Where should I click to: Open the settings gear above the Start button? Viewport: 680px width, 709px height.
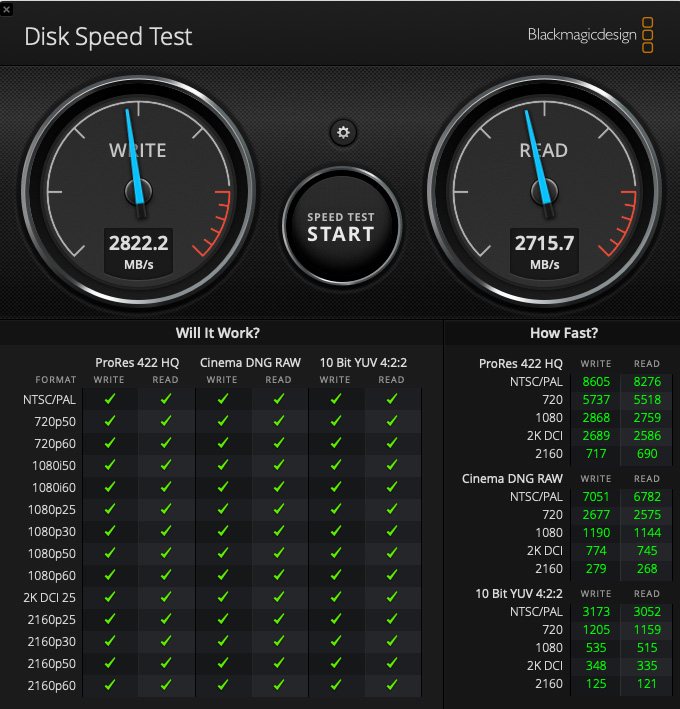343,132
